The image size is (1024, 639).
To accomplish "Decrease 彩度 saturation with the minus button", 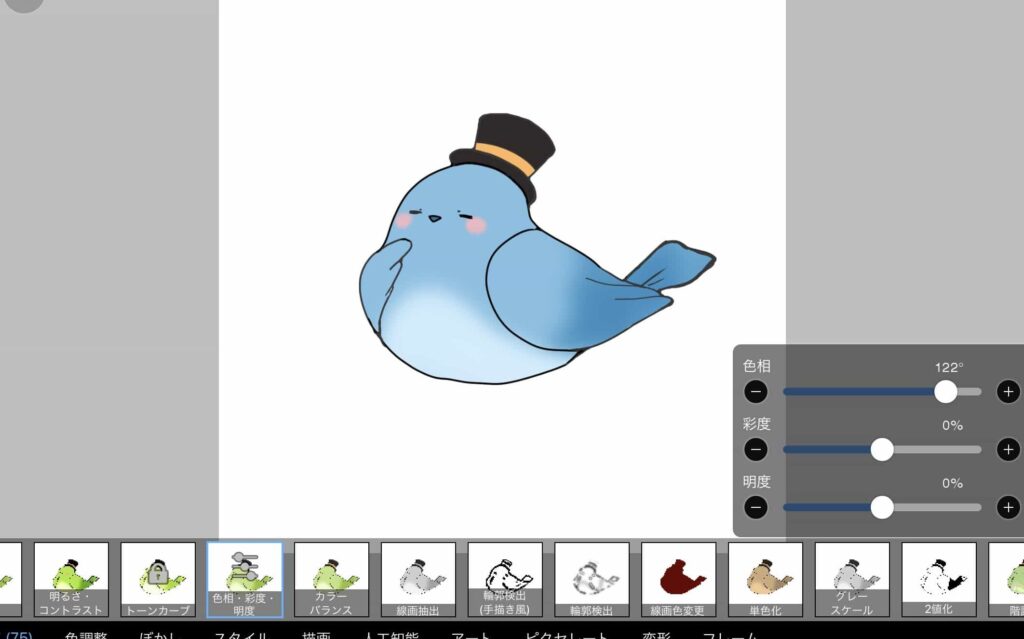I will pyautogui.click(x=756, y=450).
